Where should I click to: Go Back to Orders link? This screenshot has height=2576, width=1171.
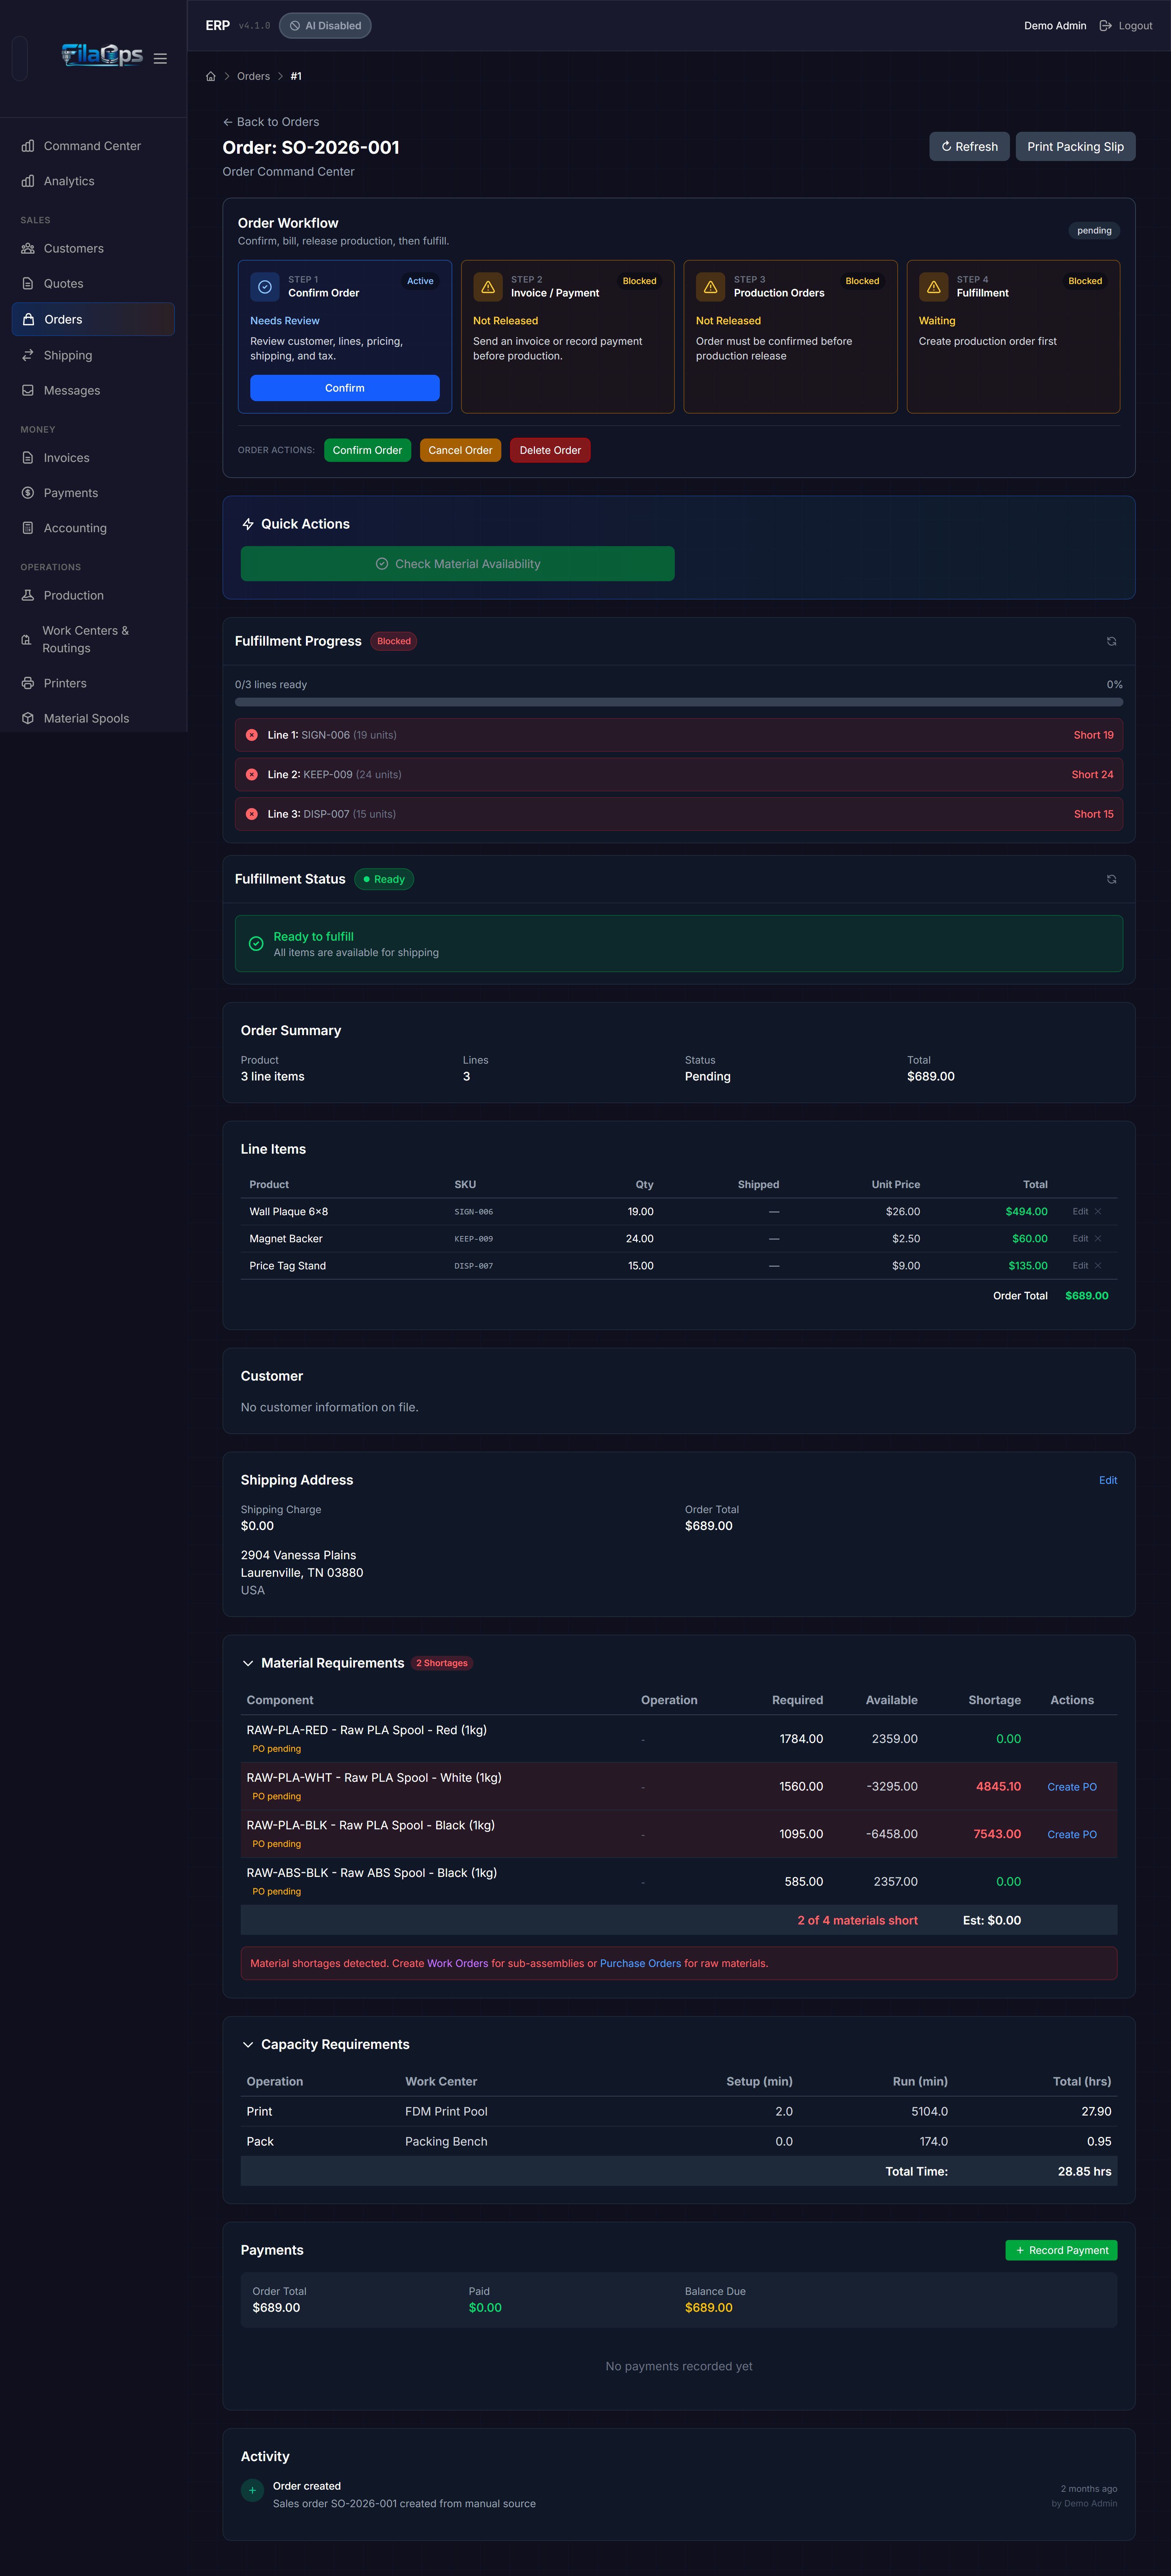[x=271, y=122]
